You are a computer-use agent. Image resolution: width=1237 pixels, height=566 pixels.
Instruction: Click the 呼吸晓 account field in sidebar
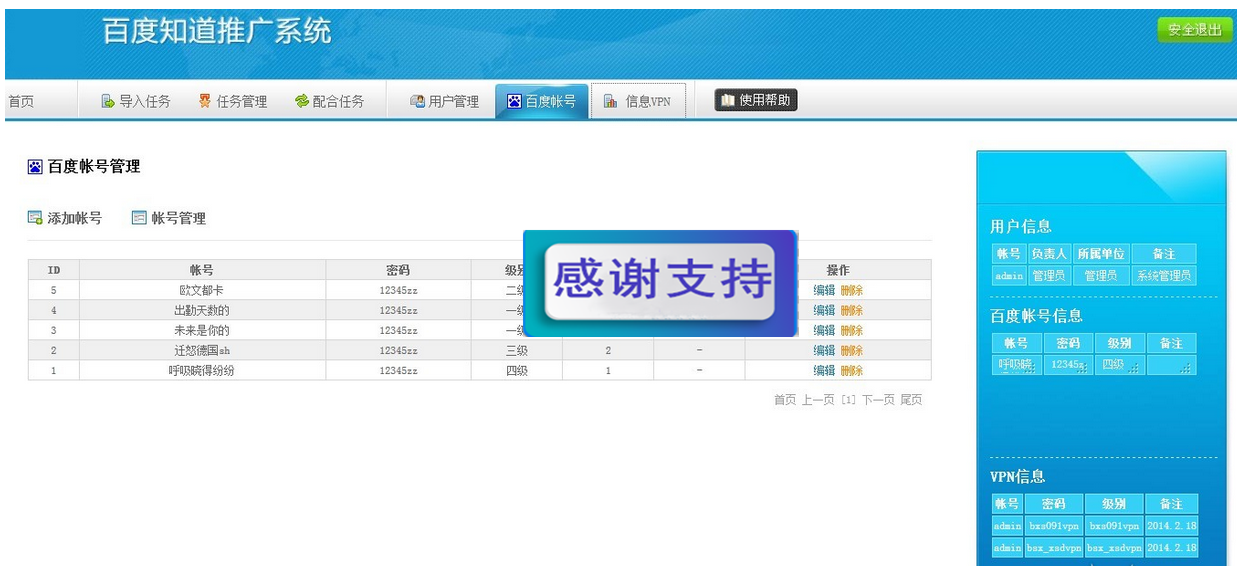point(1016,365)
